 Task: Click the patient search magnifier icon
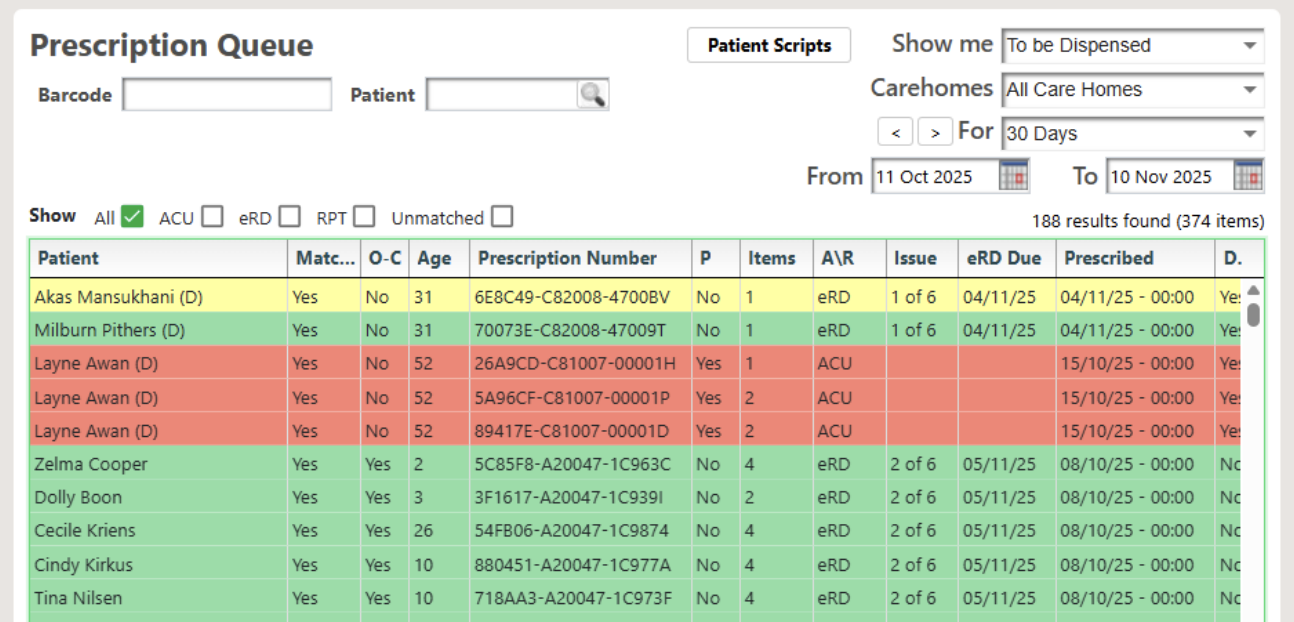[x=593, y=95]
